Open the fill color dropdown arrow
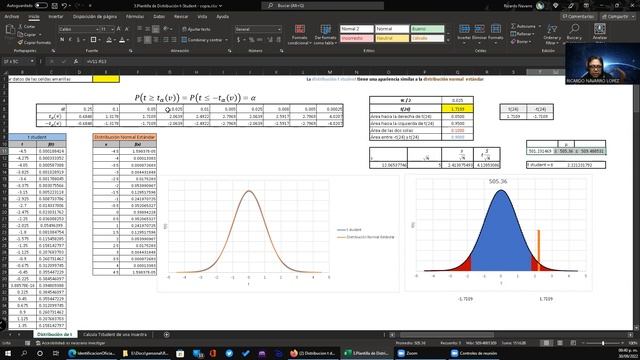Viewport: 640px width, 360px height. coord(115,40)
